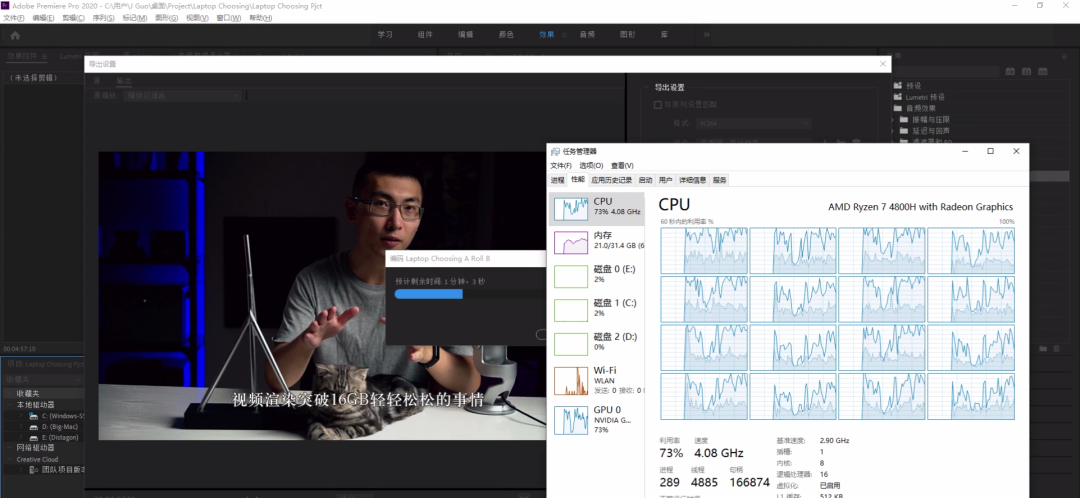Click the 延迟与回声 folder icon
Viewport: 1080px width, 498px height.
(x=904, y=130)
